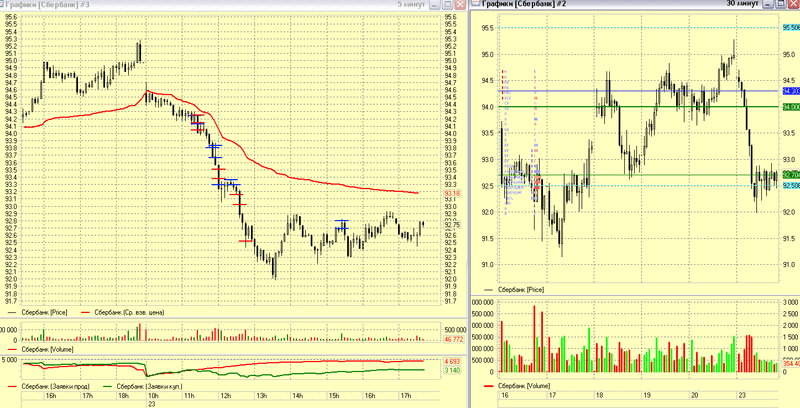
Task: Minimize the Графики [Сбербанк] #2 window
Action: [x=768, y=4]
